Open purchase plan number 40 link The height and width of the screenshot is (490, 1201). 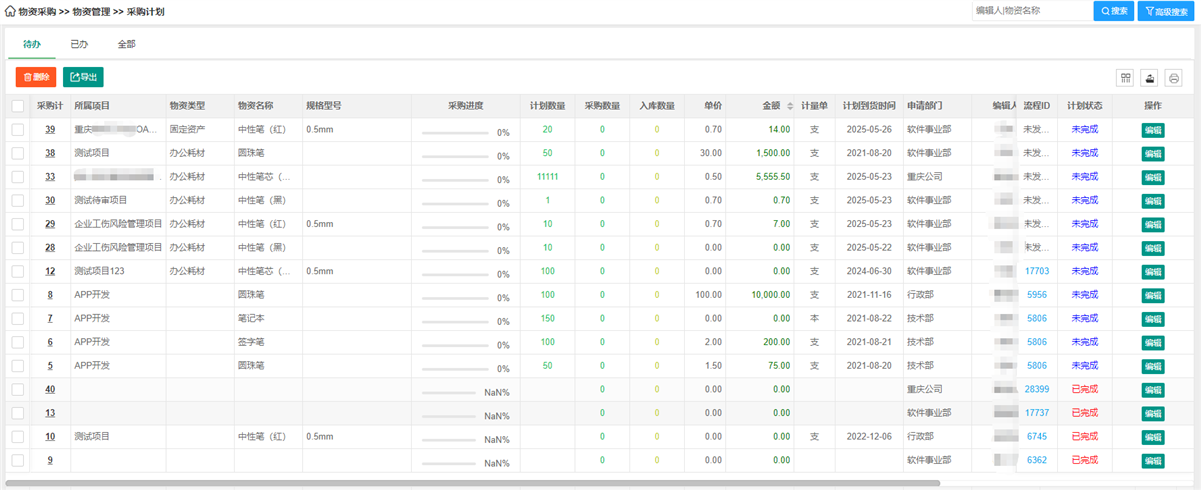50,389
